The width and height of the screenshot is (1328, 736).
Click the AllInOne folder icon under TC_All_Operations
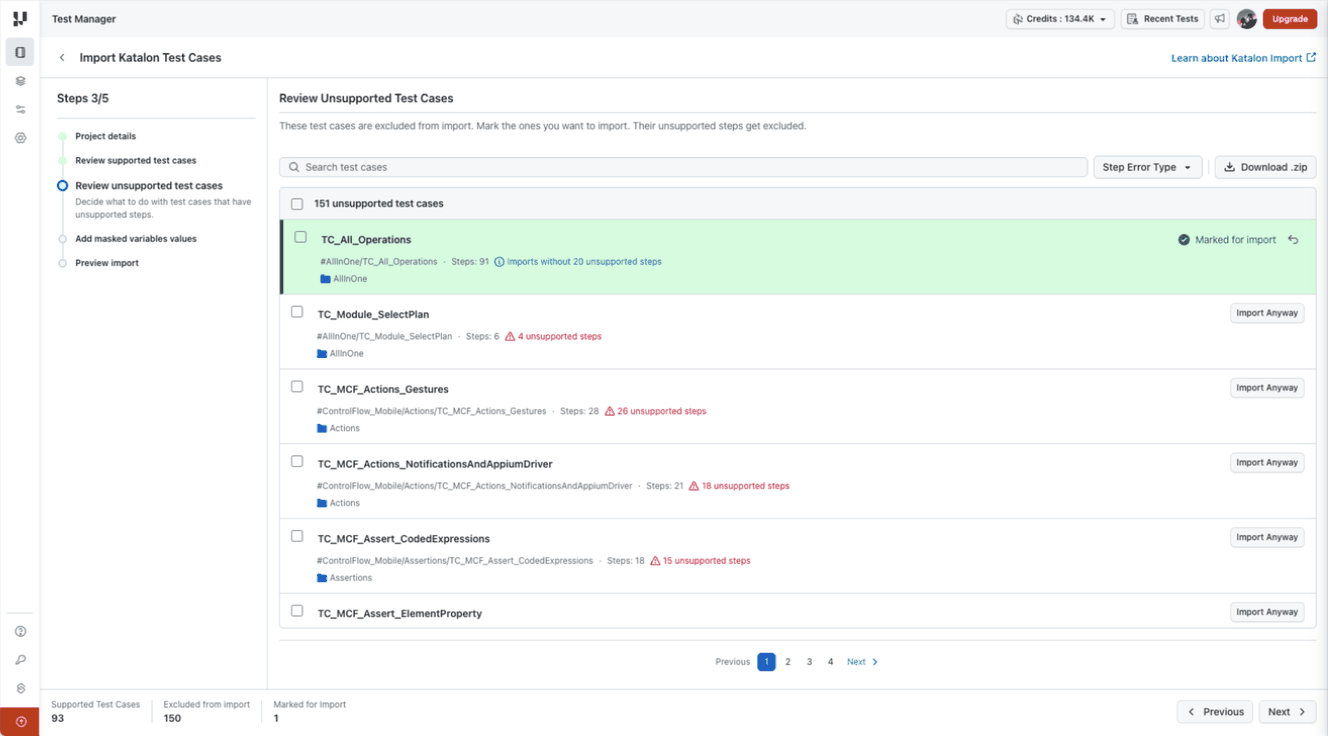coord(325,279)
